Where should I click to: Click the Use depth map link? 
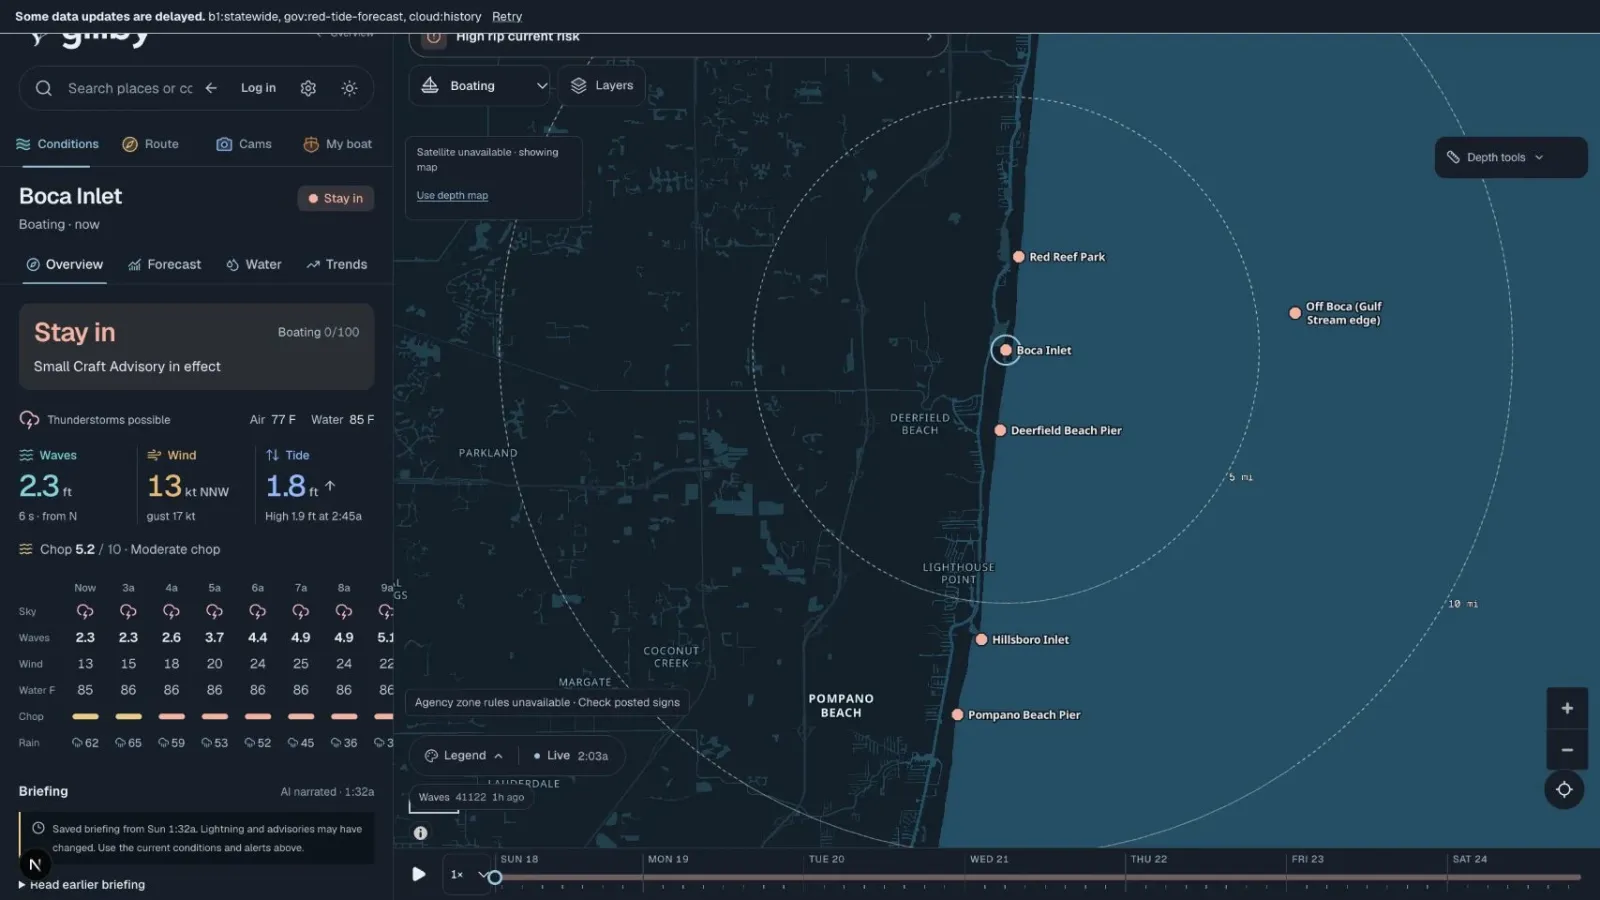tap(452, 196)
